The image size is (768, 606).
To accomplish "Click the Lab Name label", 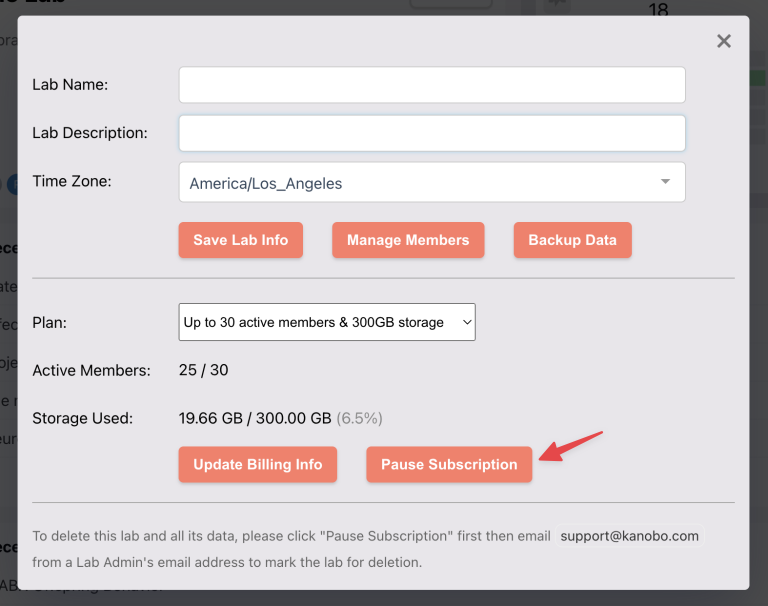I will coord(70,85).
